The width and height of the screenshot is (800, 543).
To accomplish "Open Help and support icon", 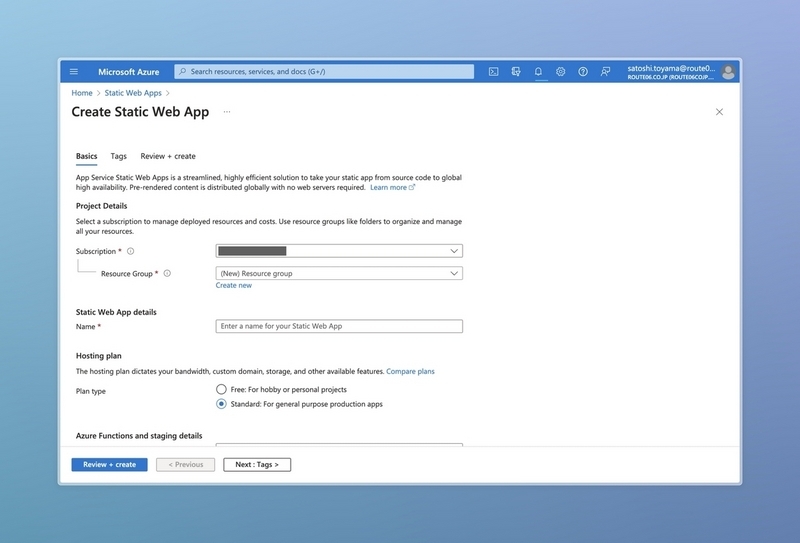I will click(x=583, y=71).
